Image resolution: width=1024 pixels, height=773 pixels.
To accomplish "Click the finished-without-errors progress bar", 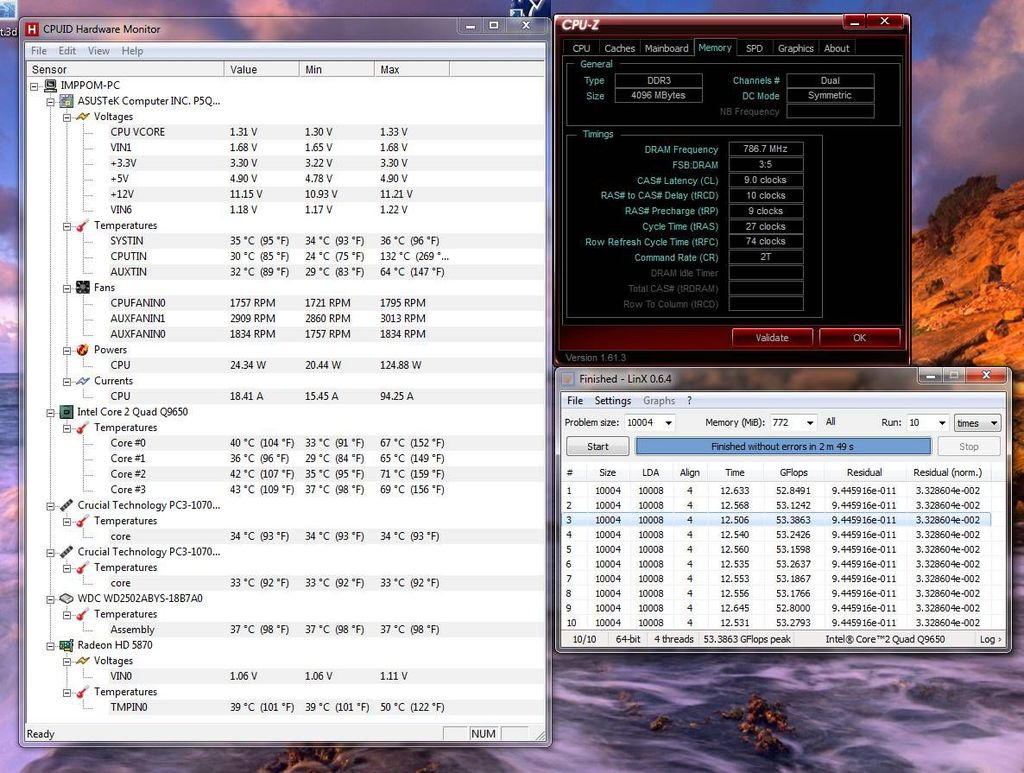I will coord(785,446).
